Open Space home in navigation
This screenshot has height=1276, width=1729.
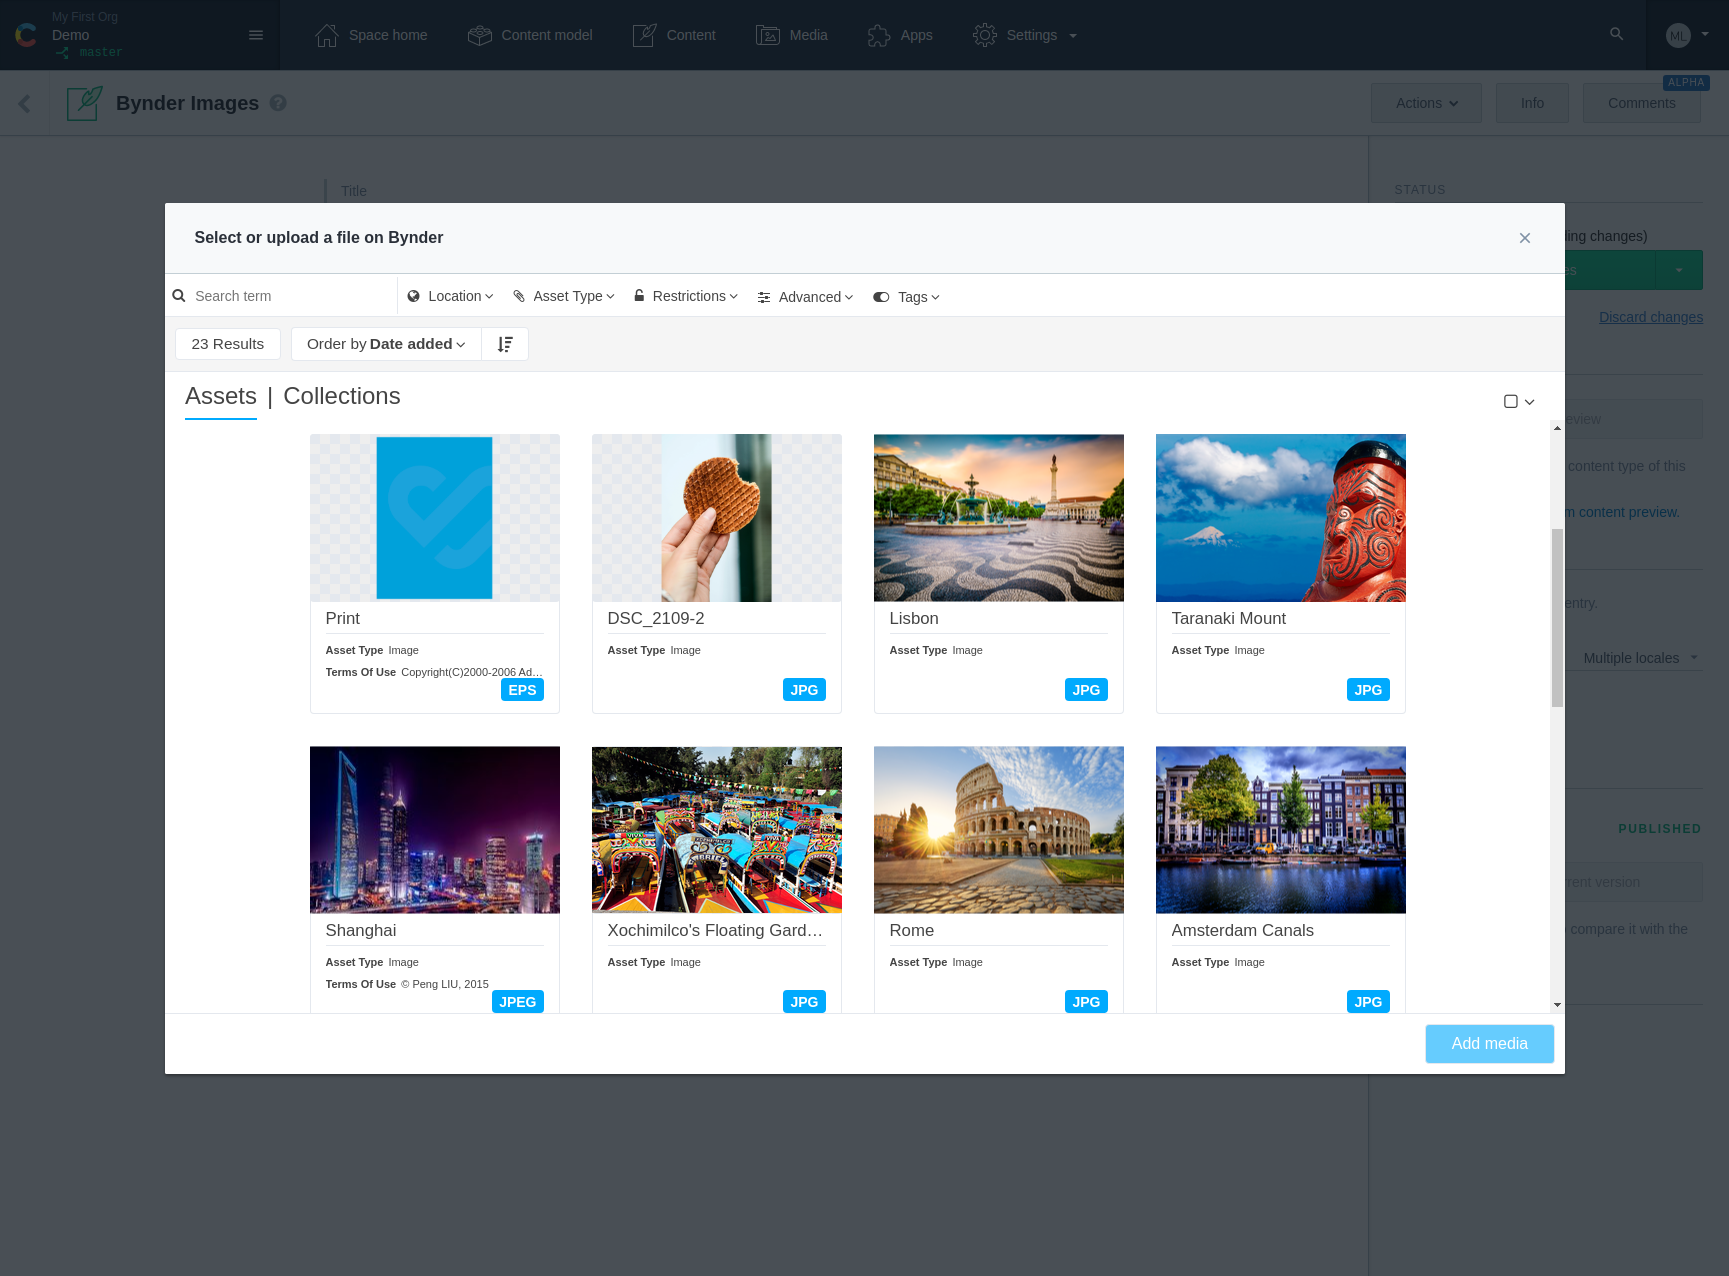pos(371,35)
